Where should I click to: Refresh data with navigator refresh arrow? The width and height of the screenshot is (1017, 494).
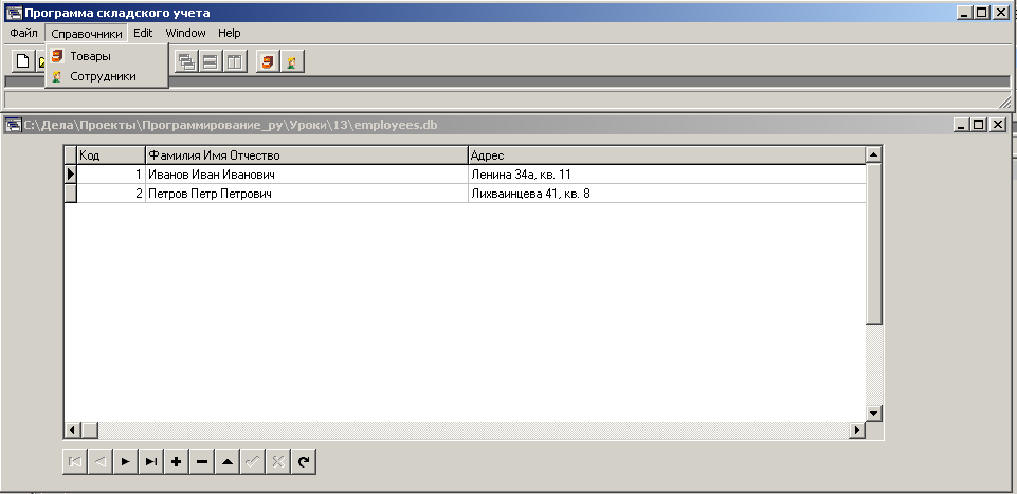coord(303,462)
